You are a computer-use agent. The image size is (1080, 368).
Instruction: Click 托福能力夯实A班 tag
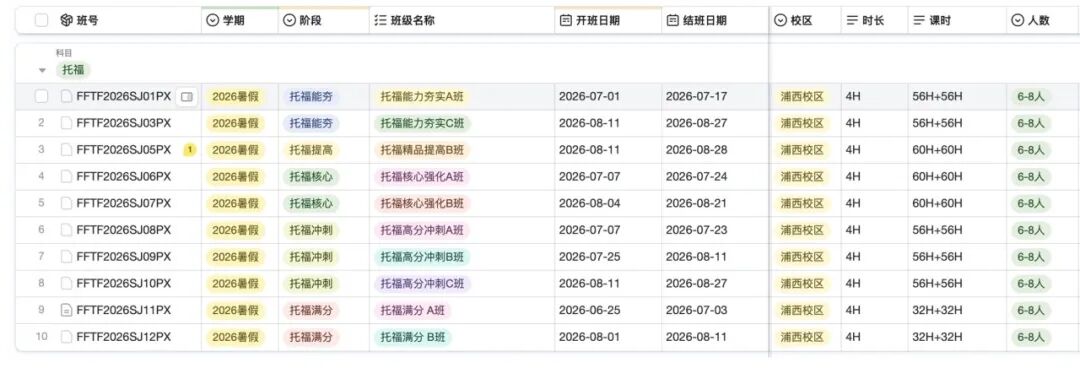(422, 96)
